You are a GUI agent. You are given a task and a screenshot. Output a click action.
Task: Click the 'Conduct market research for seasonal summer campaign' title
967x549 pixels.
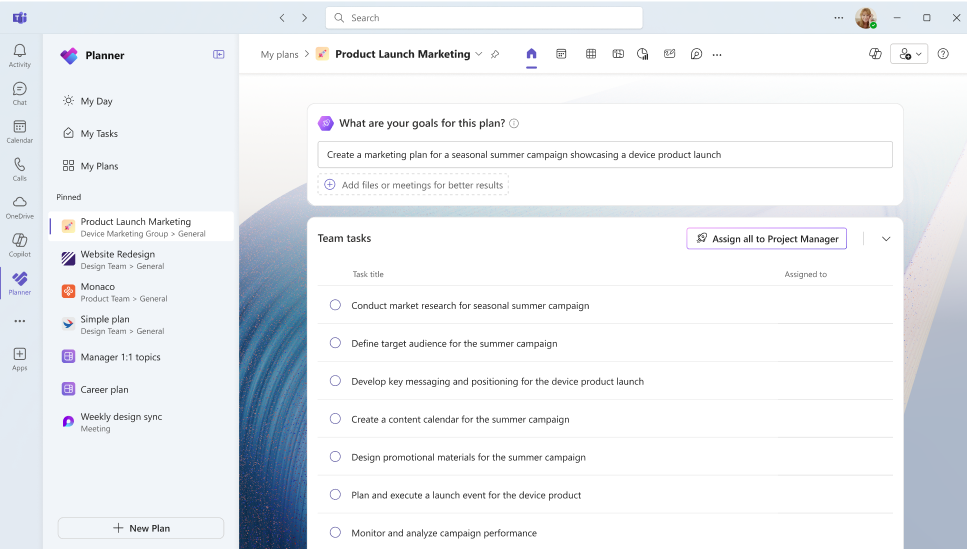[x=470, y=305]
